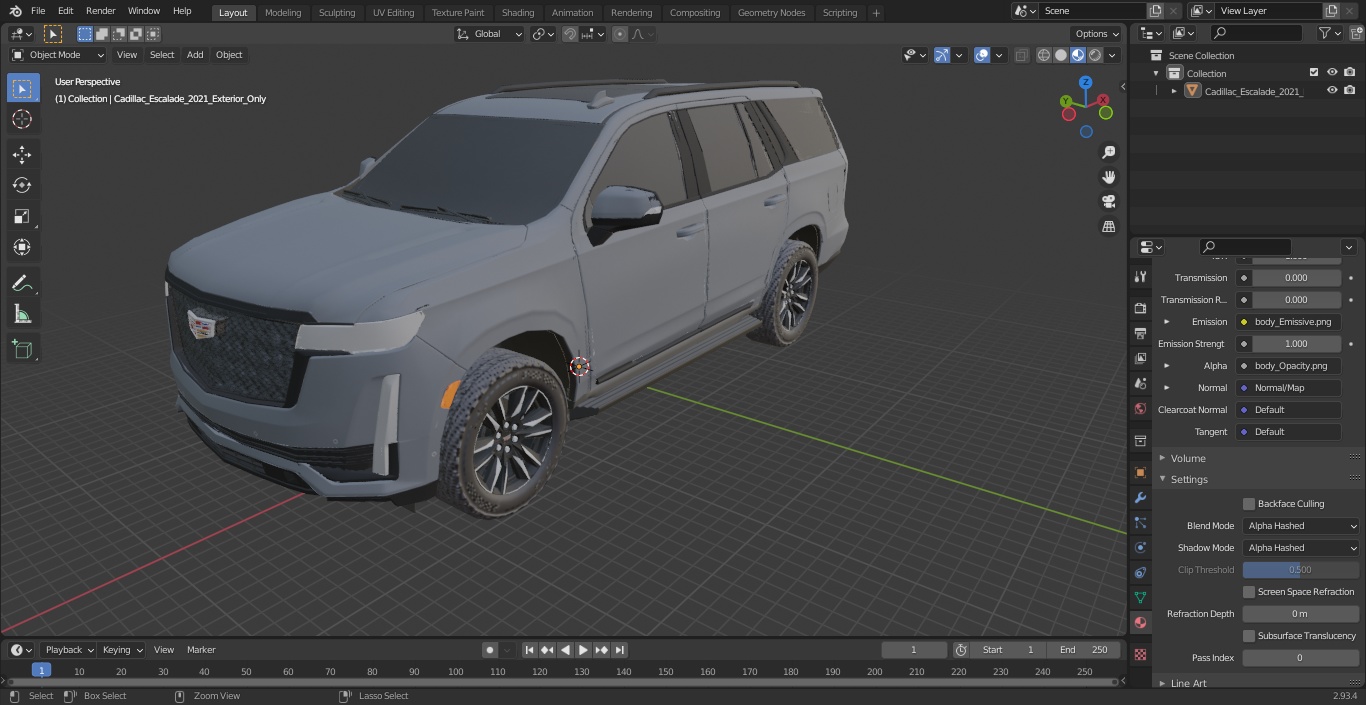1366x705 pixels.
Task: Open the World properties tab
Action: [1140, 408]
